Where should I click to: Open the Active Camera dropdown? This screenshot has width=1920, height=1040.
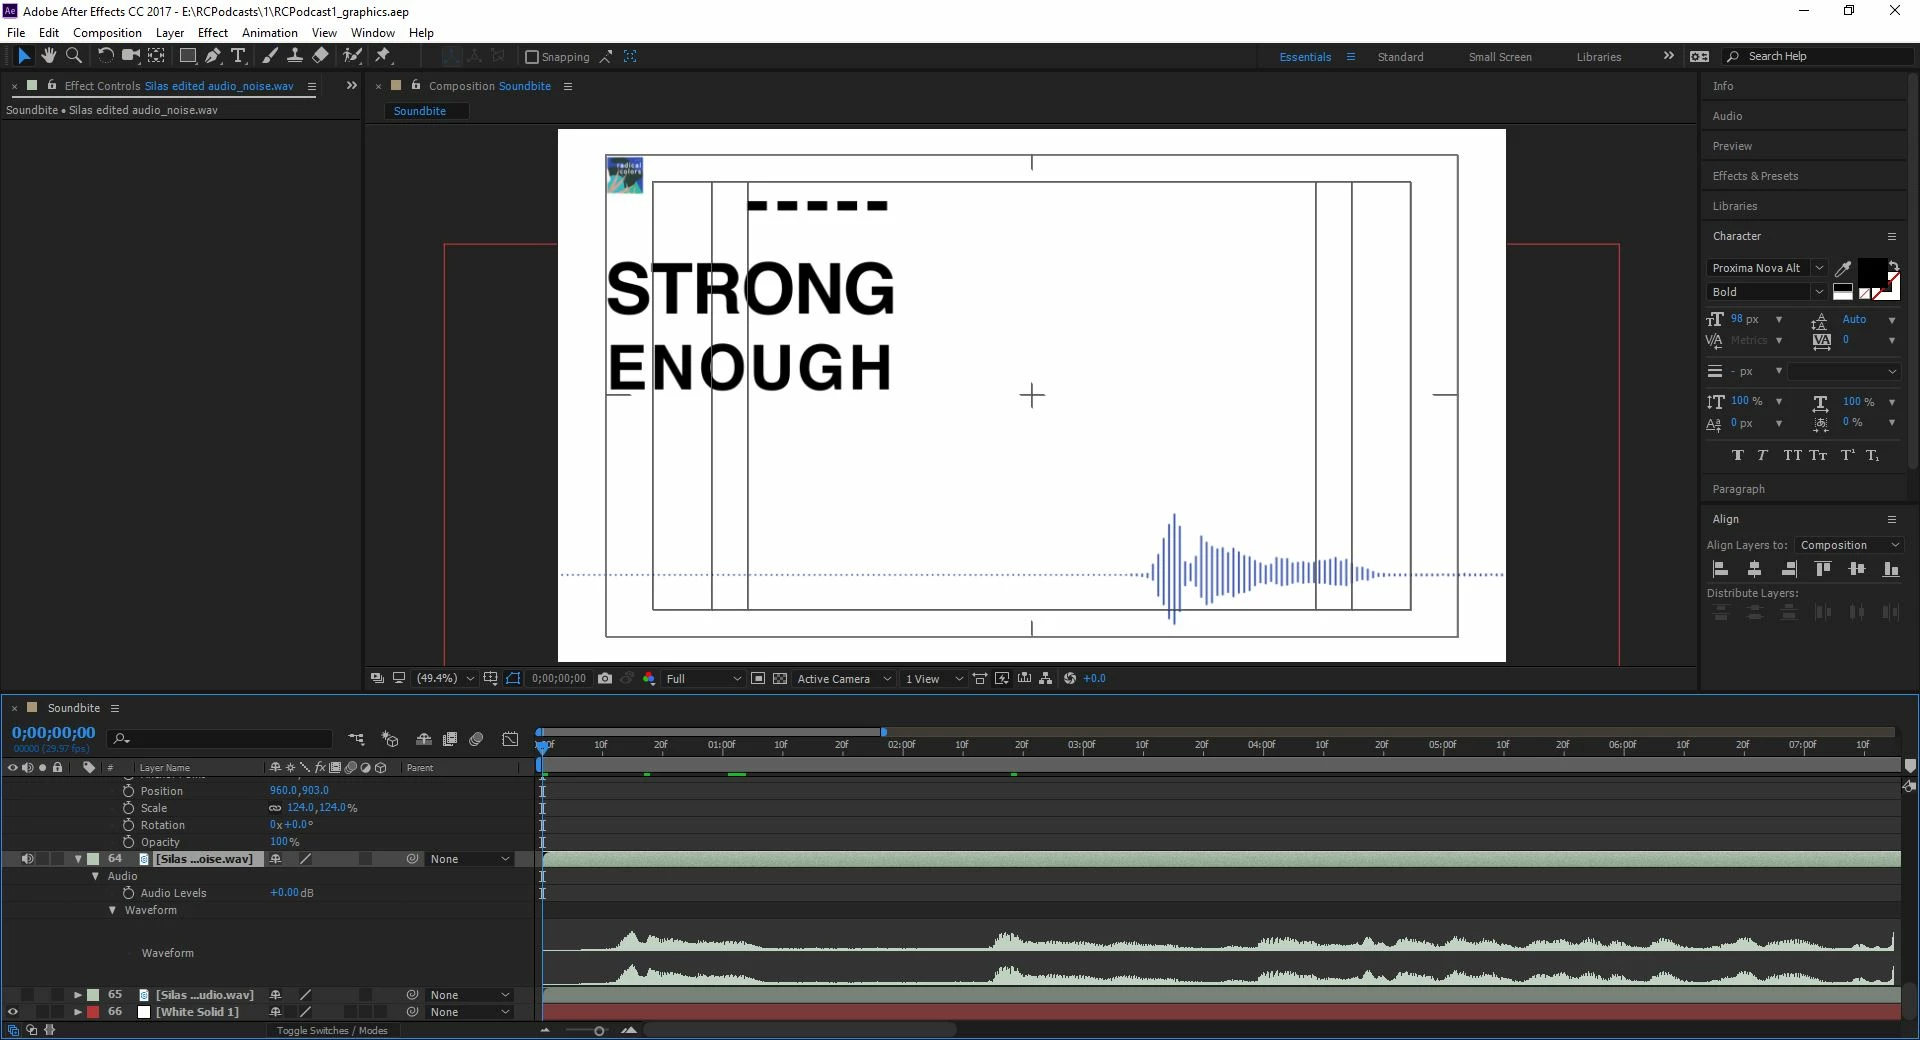tap(844, 678)
